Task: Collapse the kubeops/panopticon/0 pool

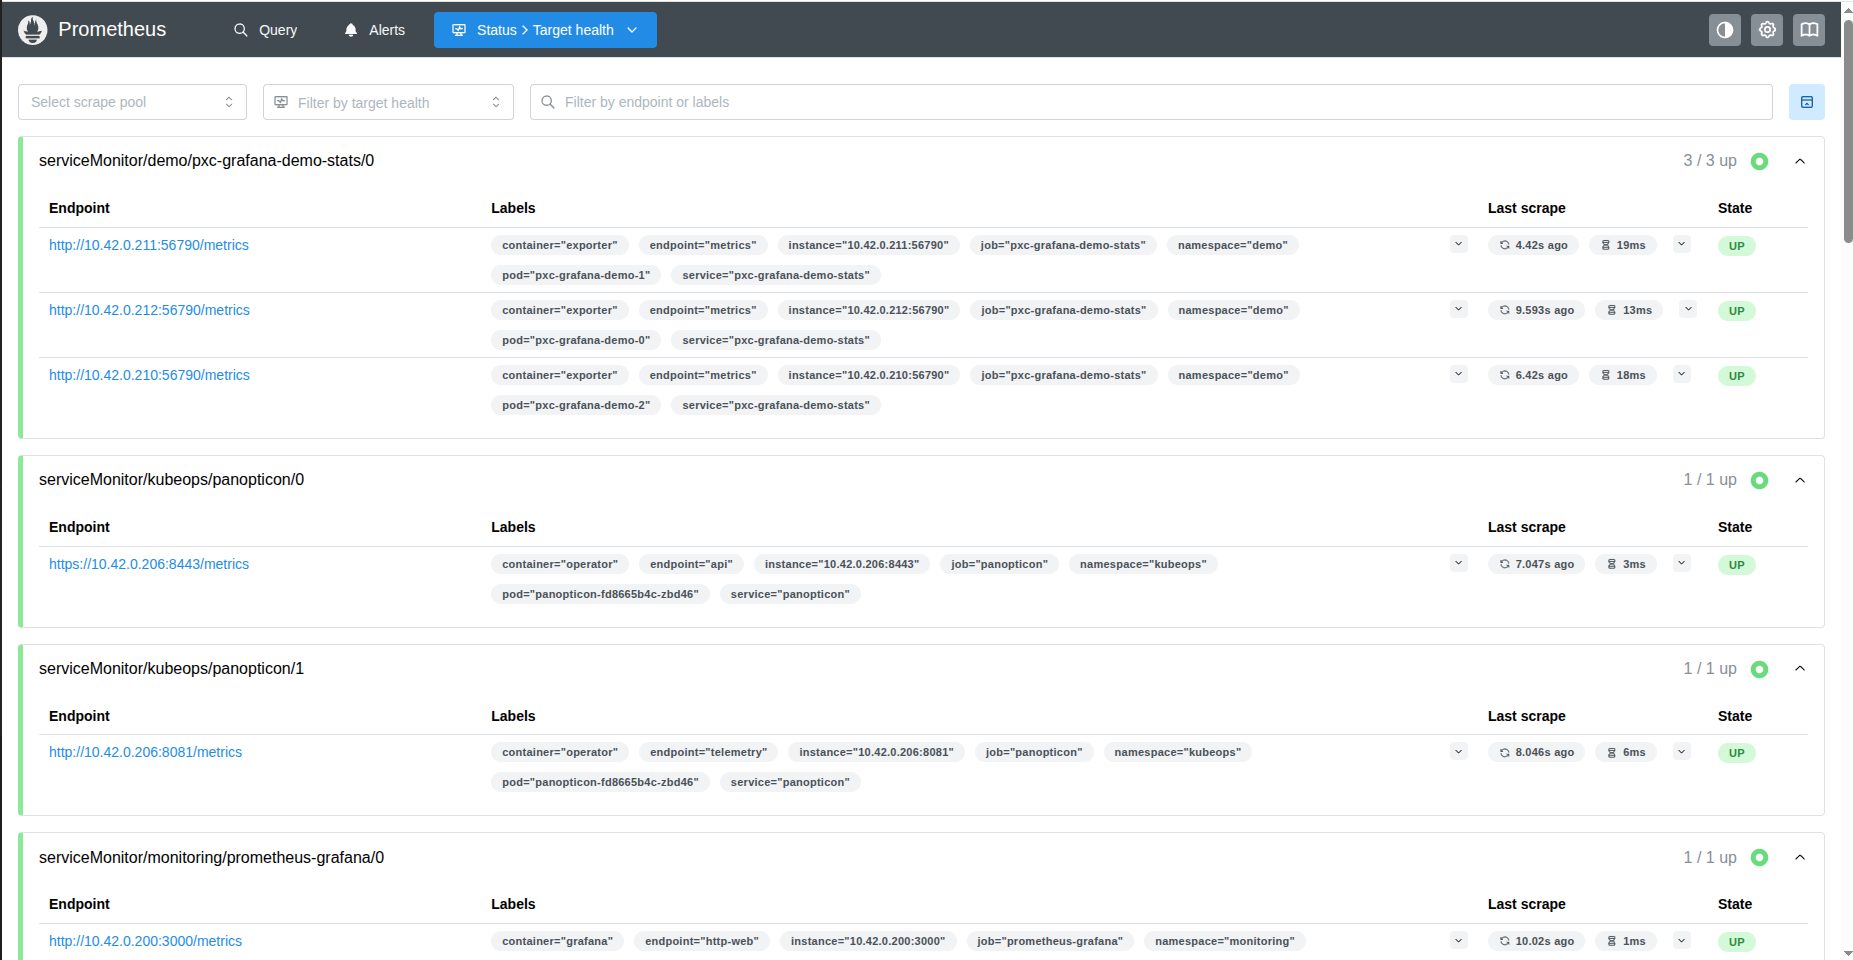Action: pos(1800,480)
